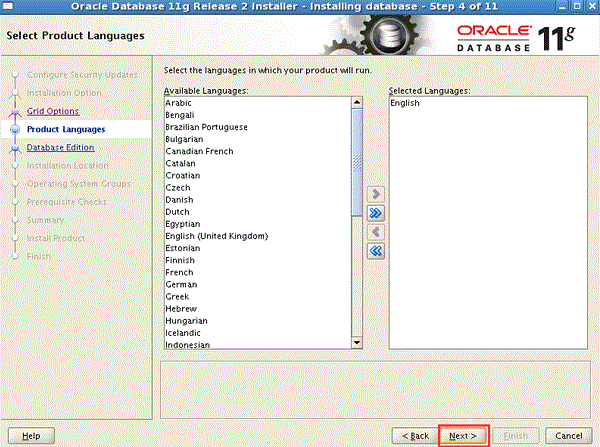
Task: Click the remove selected language arrow
Action: pos(376,232)
